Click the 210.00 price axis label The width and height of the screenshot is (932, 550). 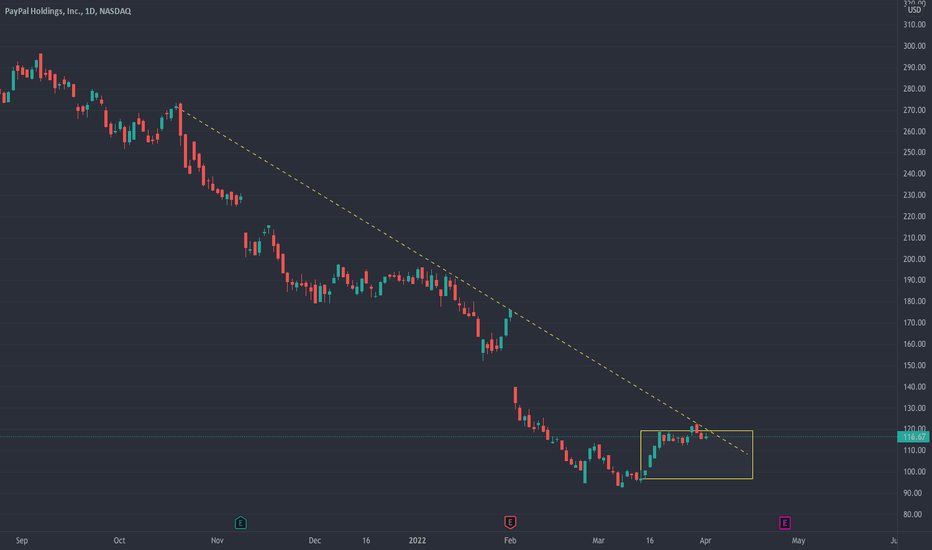click(x=914, y=238)
